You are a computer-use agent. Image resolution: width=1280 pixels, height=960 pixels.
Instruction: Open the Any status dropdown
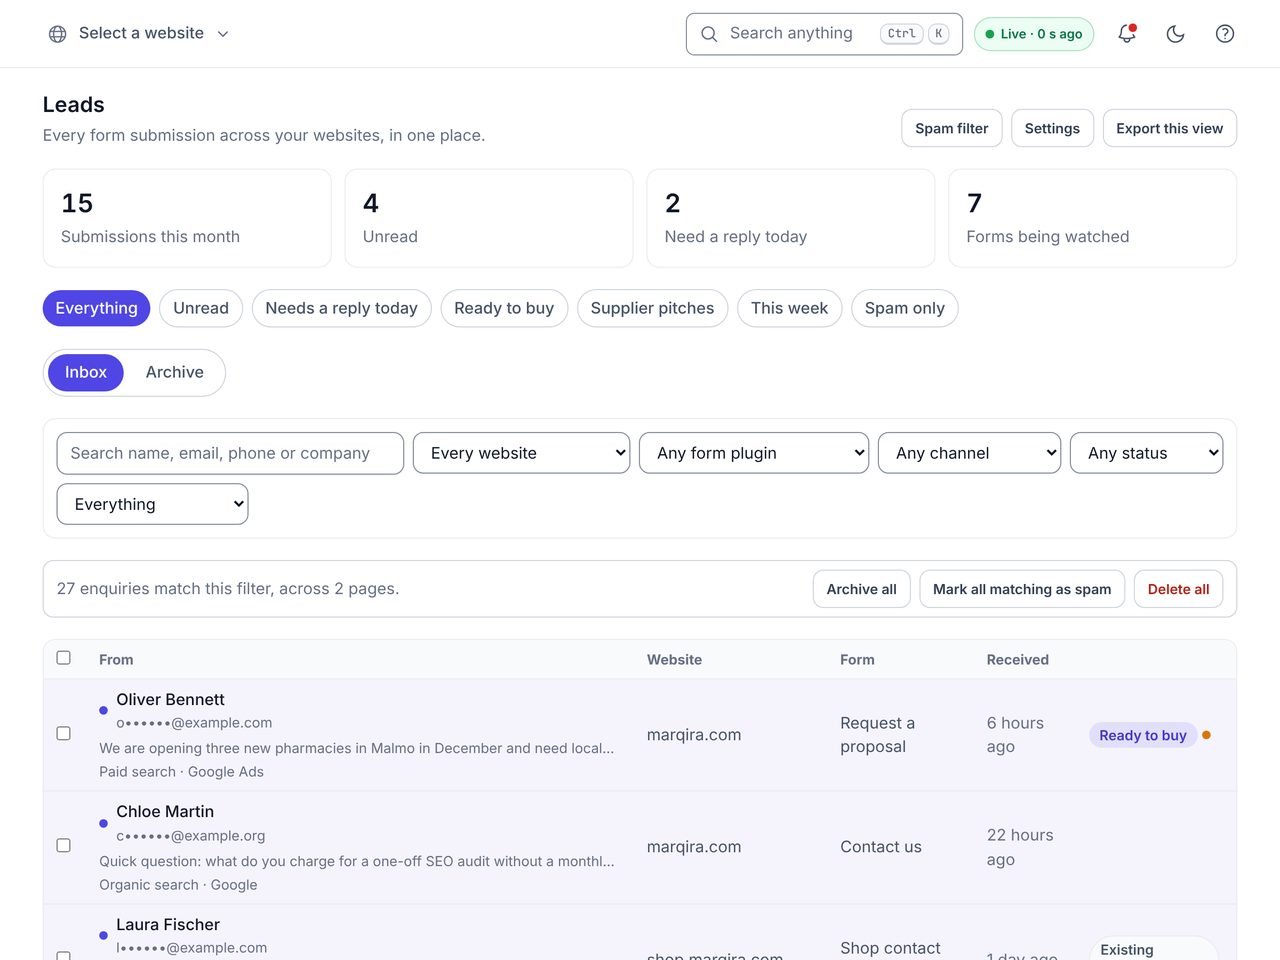1146,453
